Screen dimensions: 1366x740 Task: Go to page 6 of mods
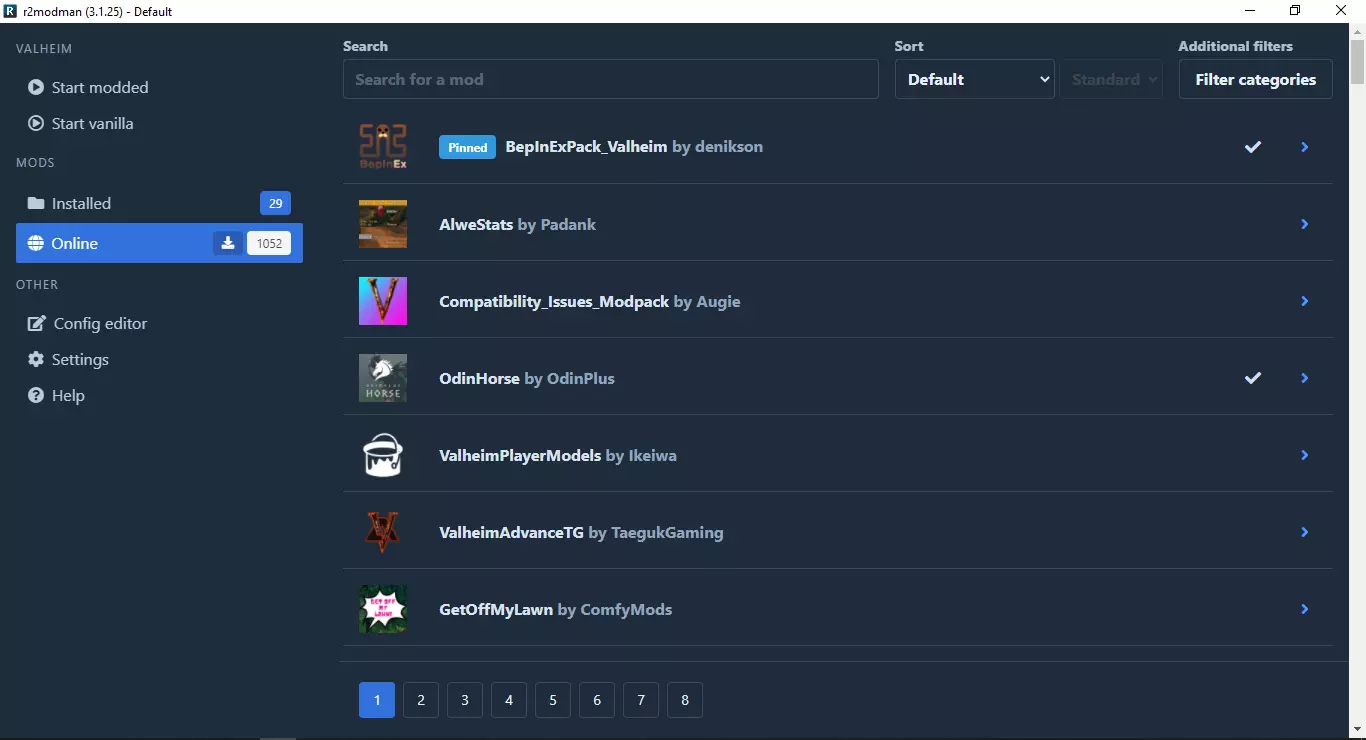coord(597,700)
